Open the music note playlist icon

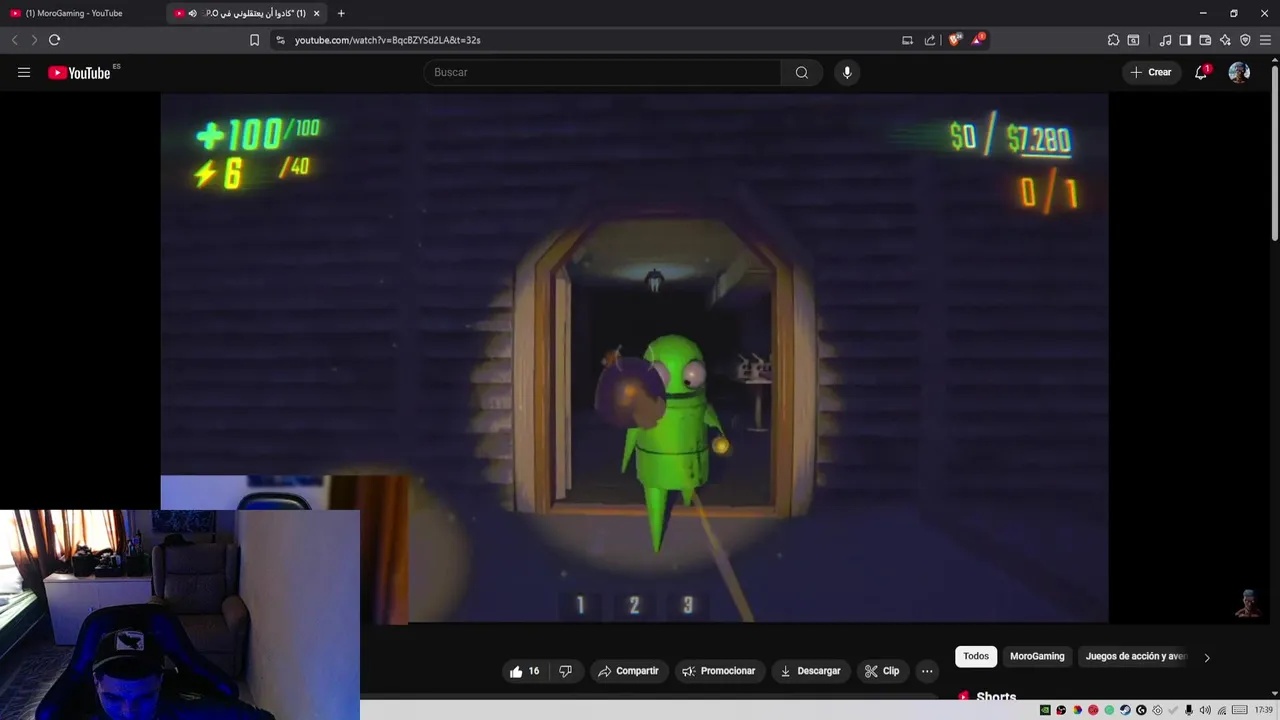pyautogui.click(x=1165, y=40)
